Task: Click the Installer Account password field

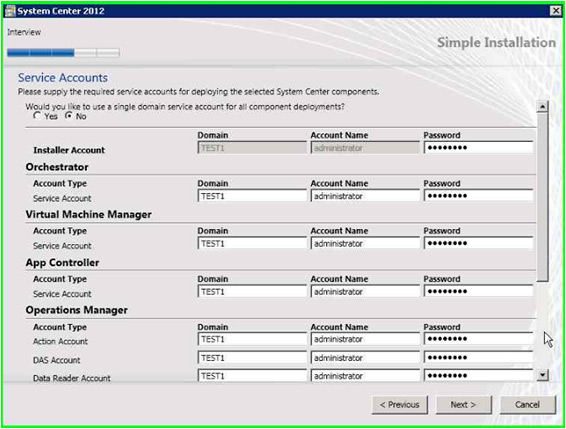Action: click(x=478, y=147)
